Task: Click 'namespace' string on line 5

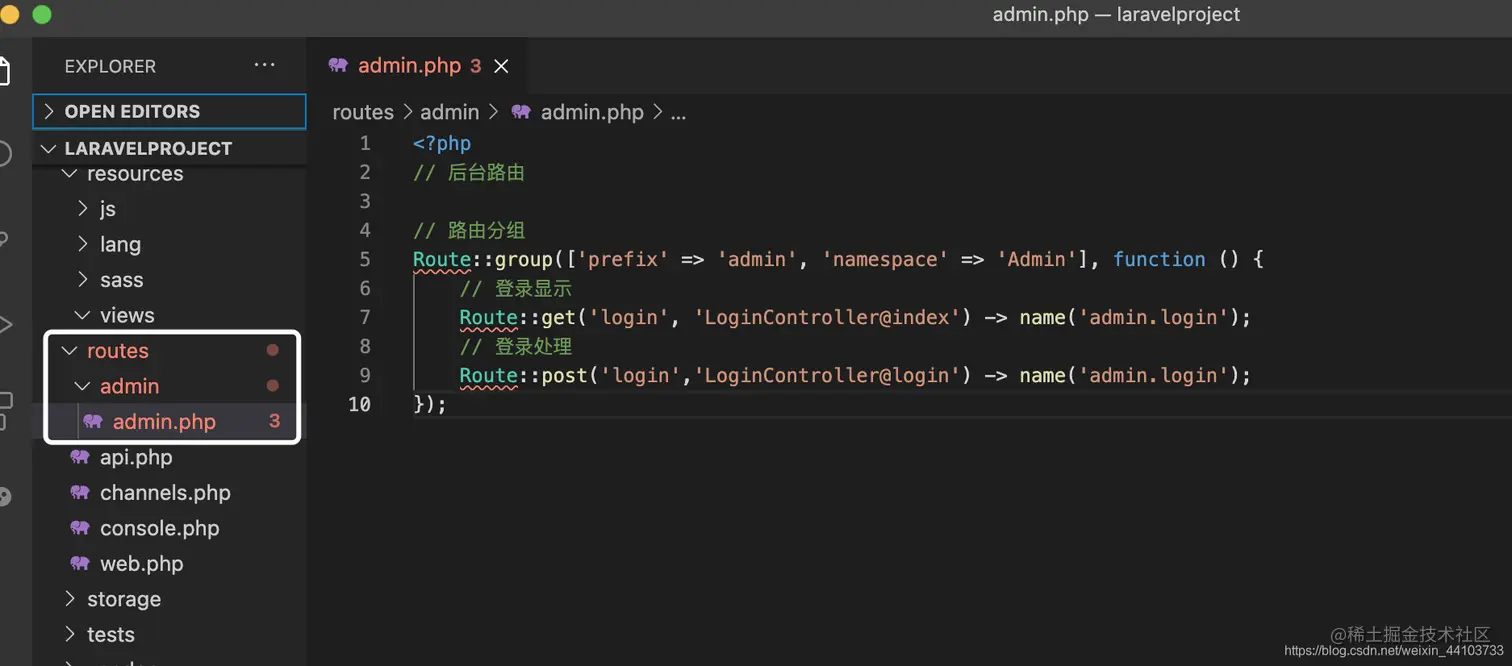Action: coord(886,259)
